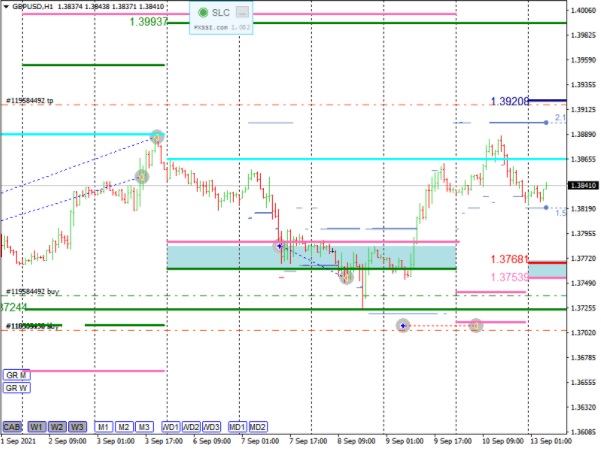Click the WD3 button
The image size is (601, 451).
[211, 426]
